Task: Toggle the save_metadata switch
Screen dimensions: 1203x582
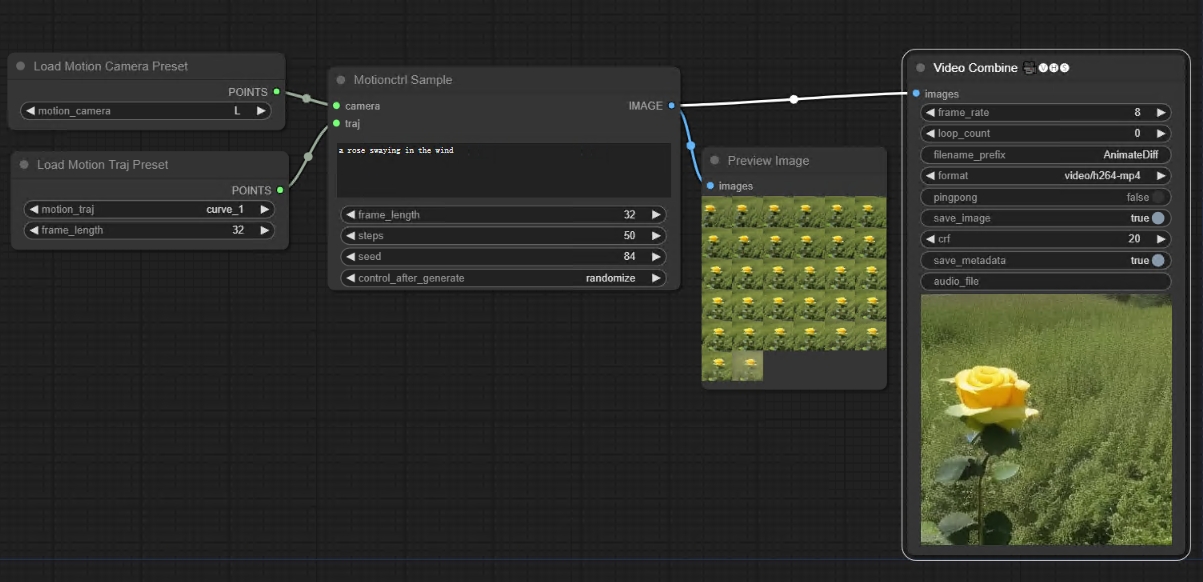Action: pyautogui.click(x=1158, y=260)
